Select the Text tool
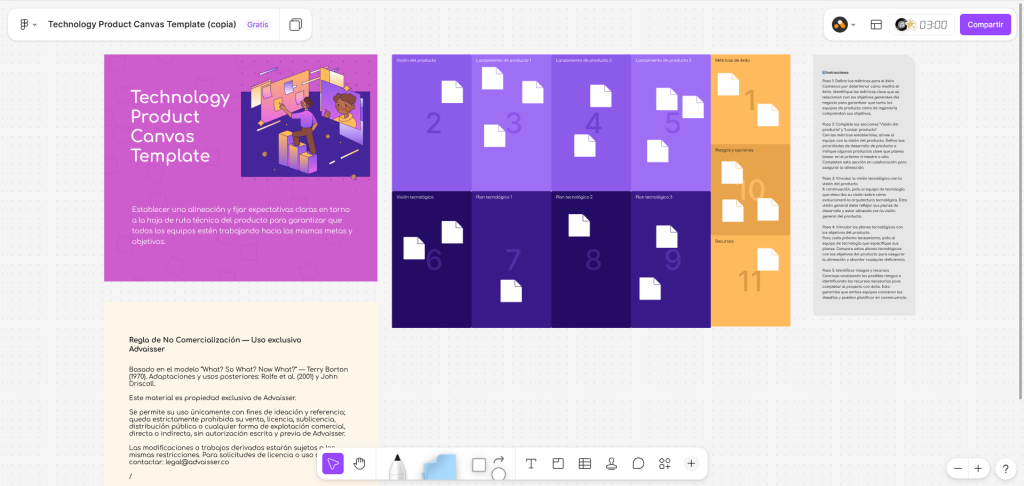This screenshot has width=1024, height=486. [531, 463]
